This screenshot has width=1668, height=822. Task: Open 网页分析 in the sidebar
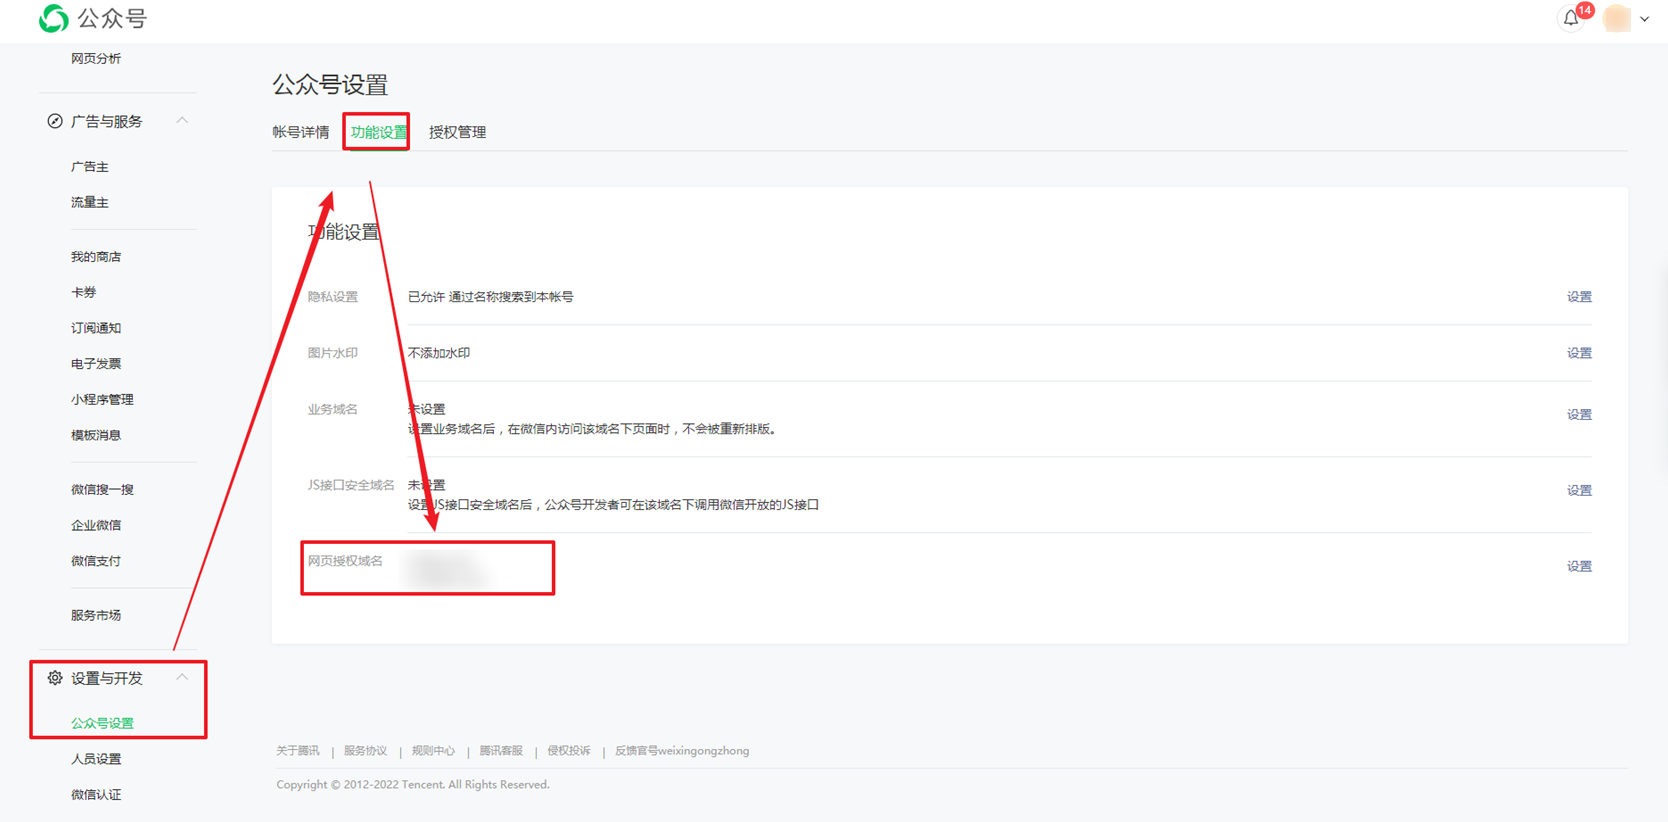coord(96,59)
